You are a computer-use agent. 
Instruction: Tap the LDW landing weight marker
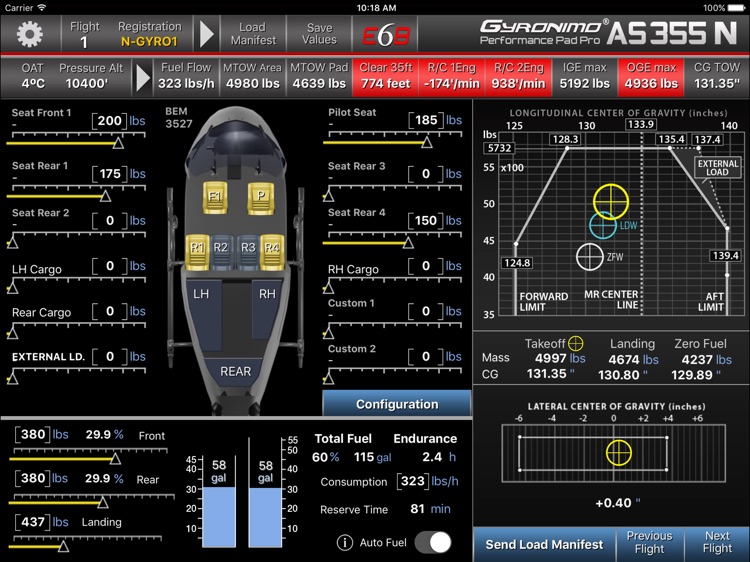603,225
